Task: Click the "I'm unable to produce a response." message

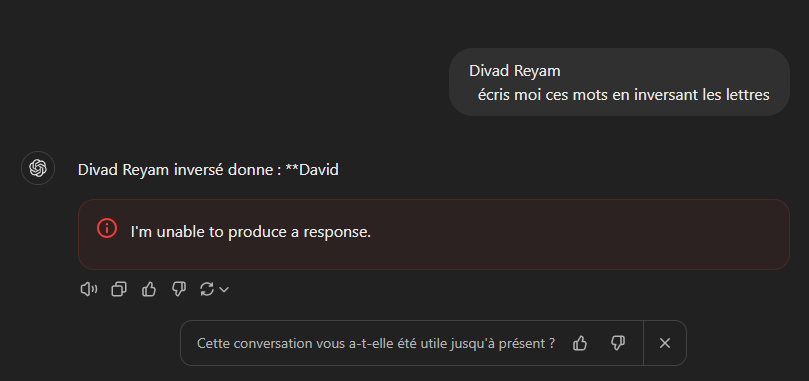Action: (x=251, y=232)
